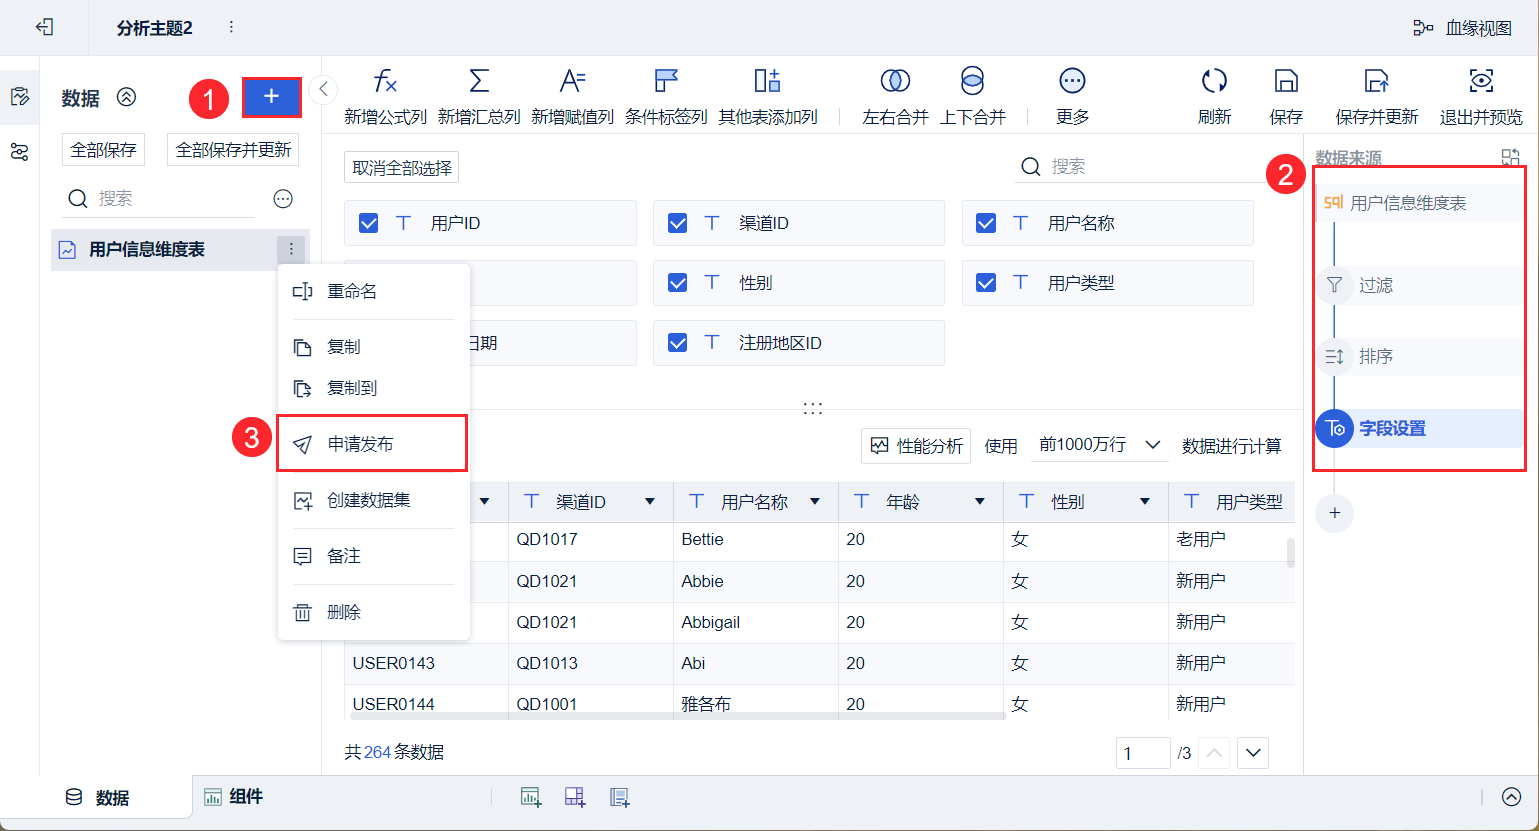This screenshot has height=831, width=1539.
Task: Open the 用户信息维度表 three-dot menu
Action: tap(291, 250)
